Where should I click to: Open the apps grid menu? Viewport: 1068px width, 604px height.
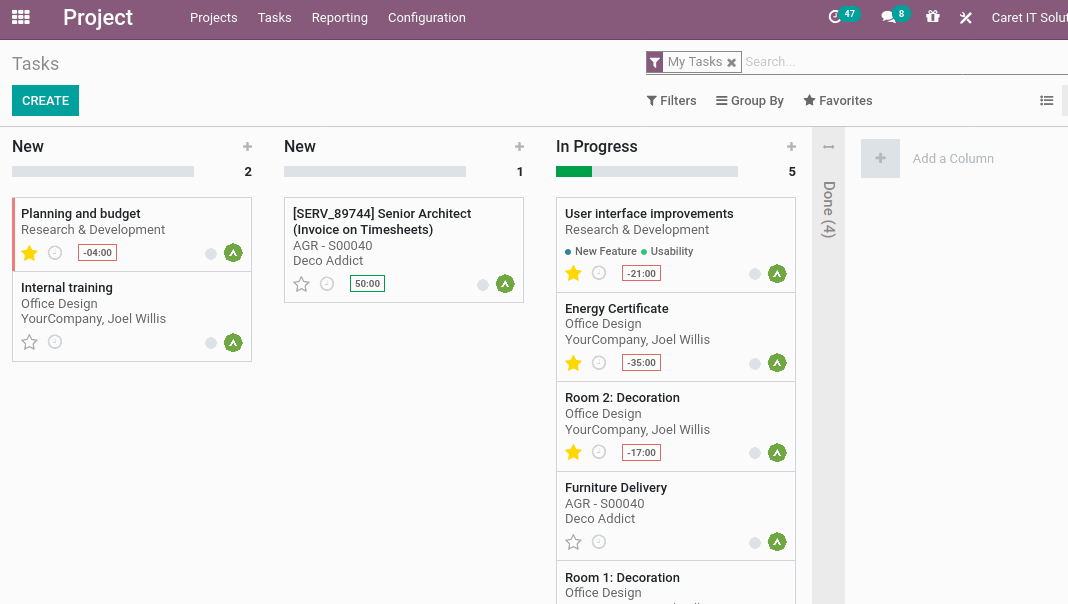[x=20, y=17]
